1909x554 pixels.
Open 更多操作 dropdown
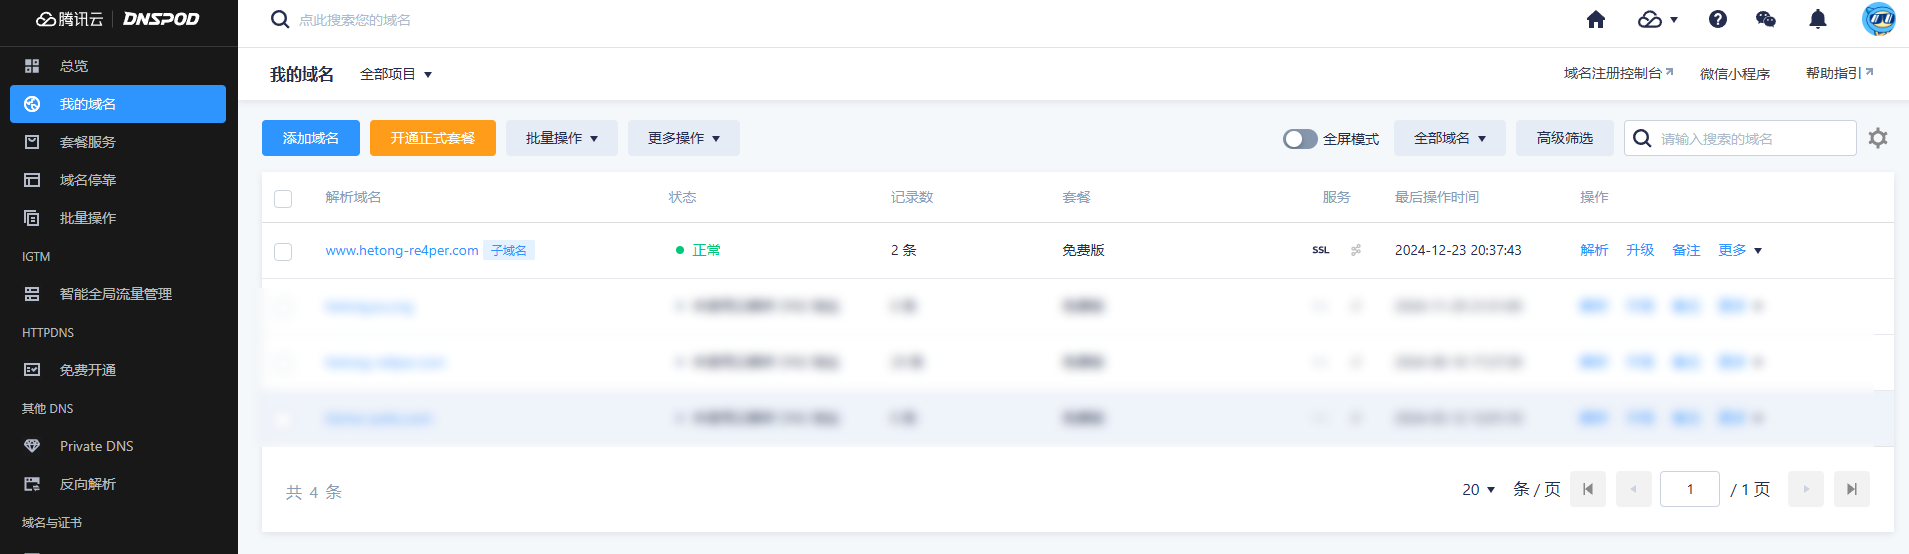click(684, 138)
